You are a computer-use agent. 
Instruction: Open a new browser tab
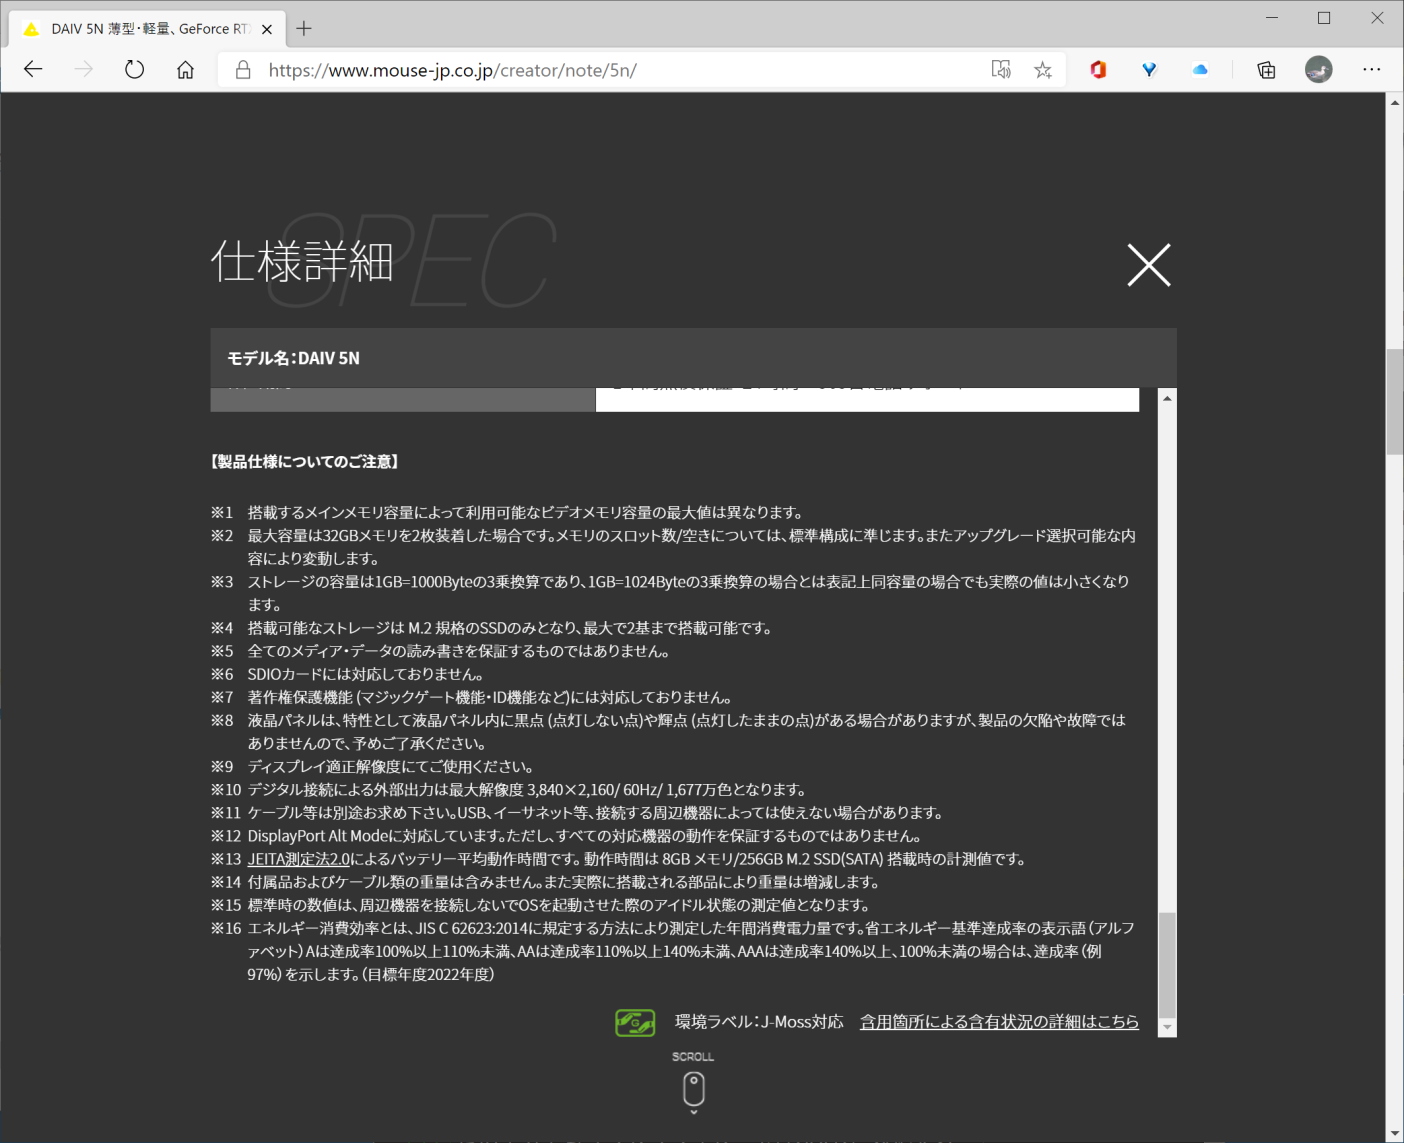click(304, 29)
